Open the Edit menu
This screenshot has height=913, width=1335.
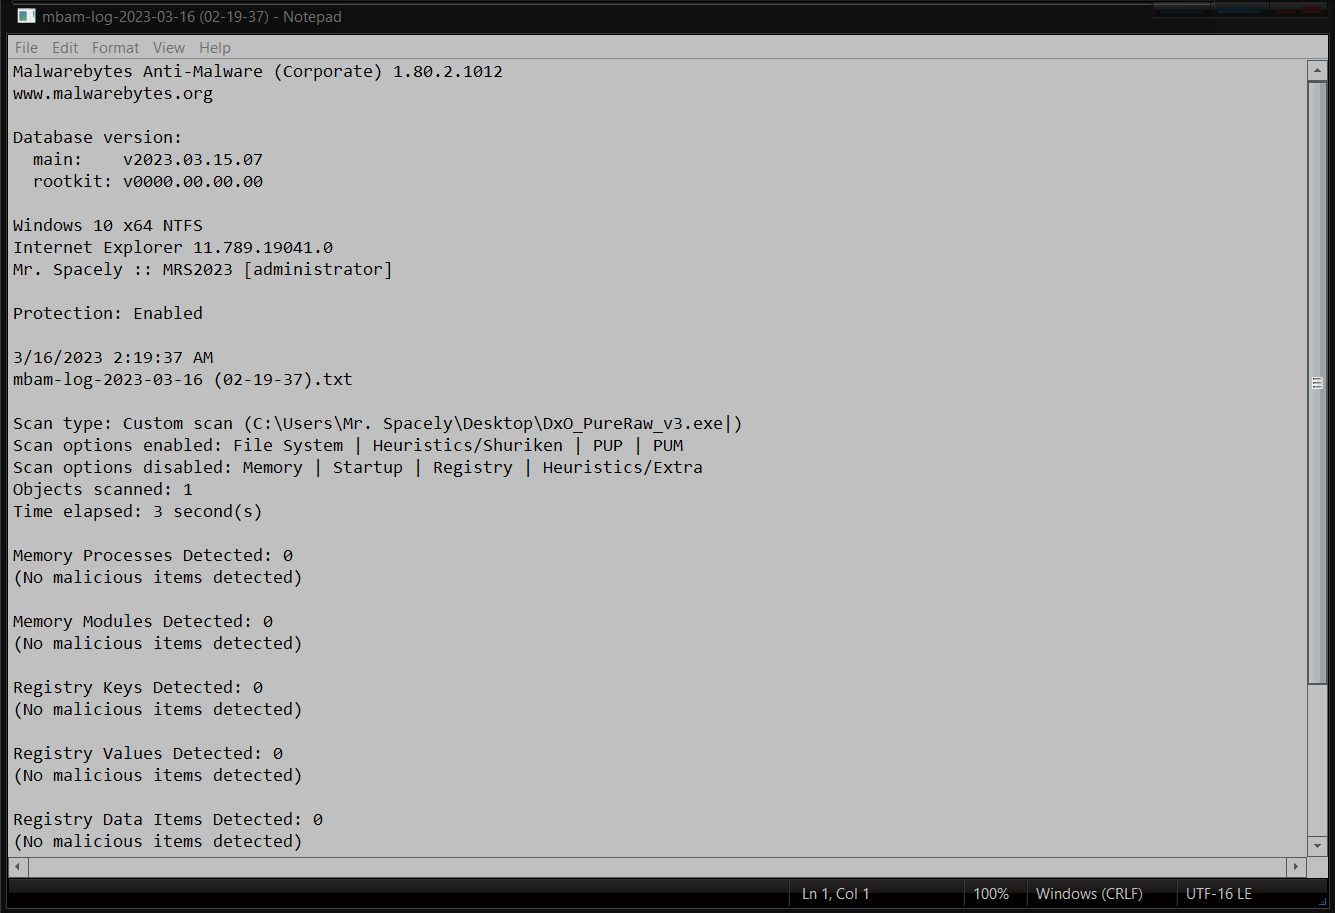tap(65, 48)
